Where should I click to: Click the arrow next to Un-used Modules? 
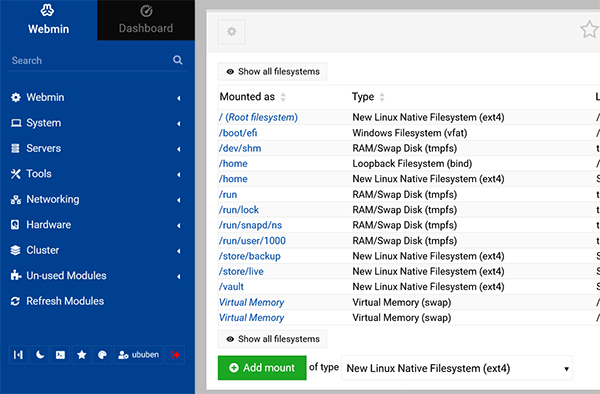(x=179, y=277)
